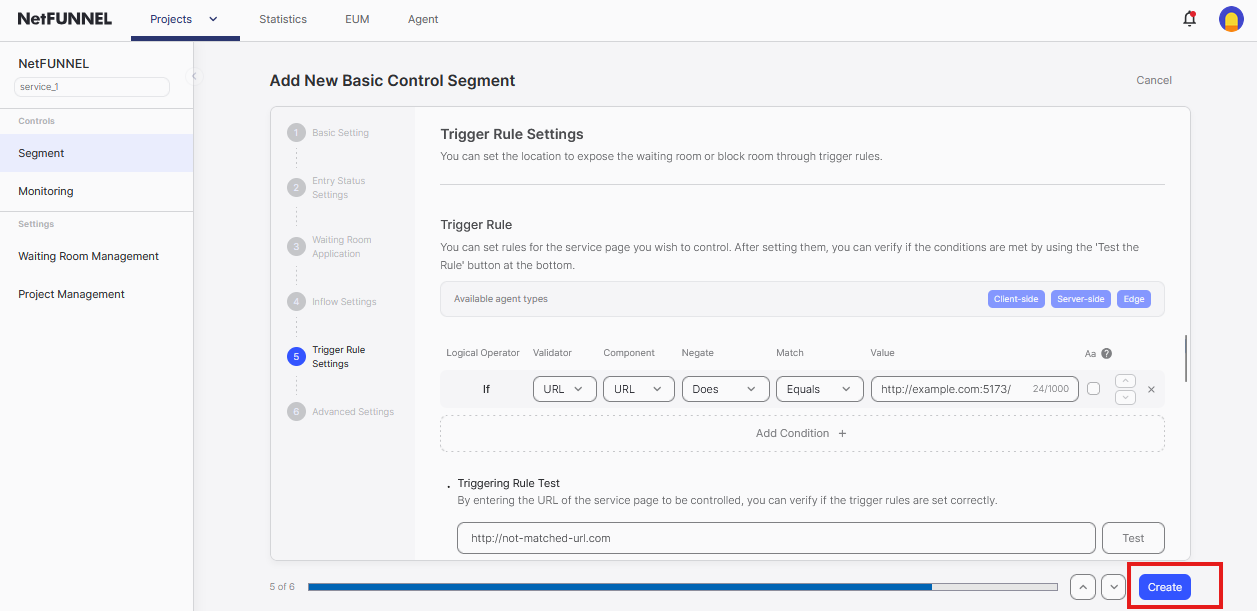Move the condition down with the down arrow
Viewport: 1257px width, 611px height.
tap(1124, 397)
